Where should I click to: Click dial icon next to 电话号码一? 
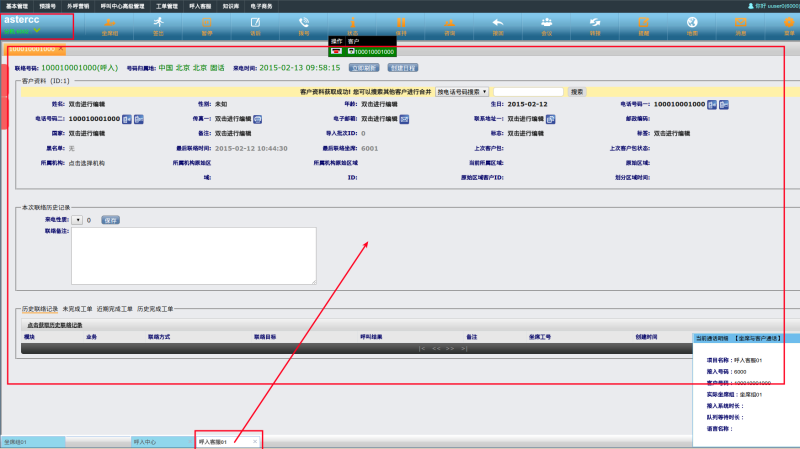click(712, 104)
